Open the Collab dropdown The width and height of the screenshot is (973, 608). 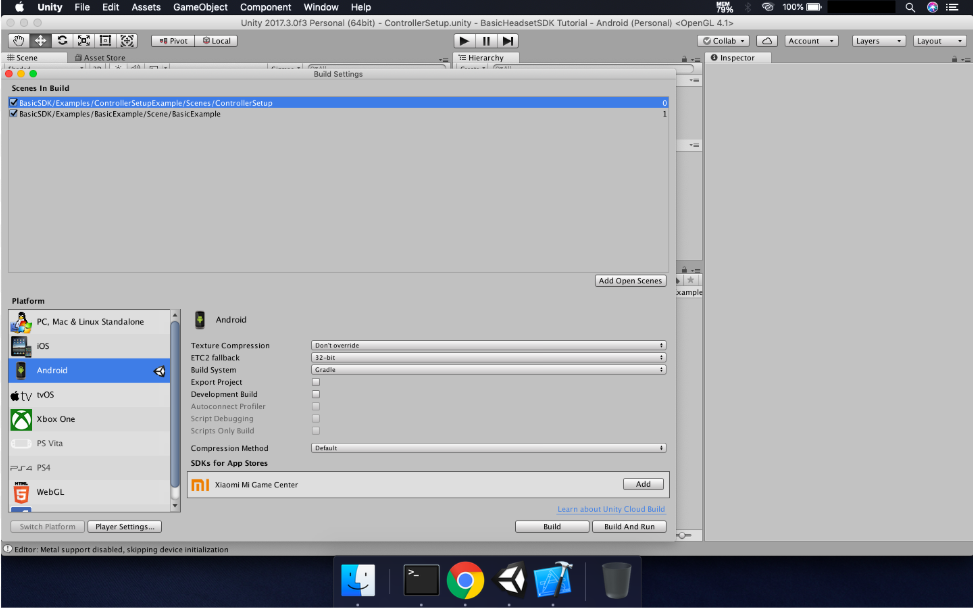click(x=724, y=41)
